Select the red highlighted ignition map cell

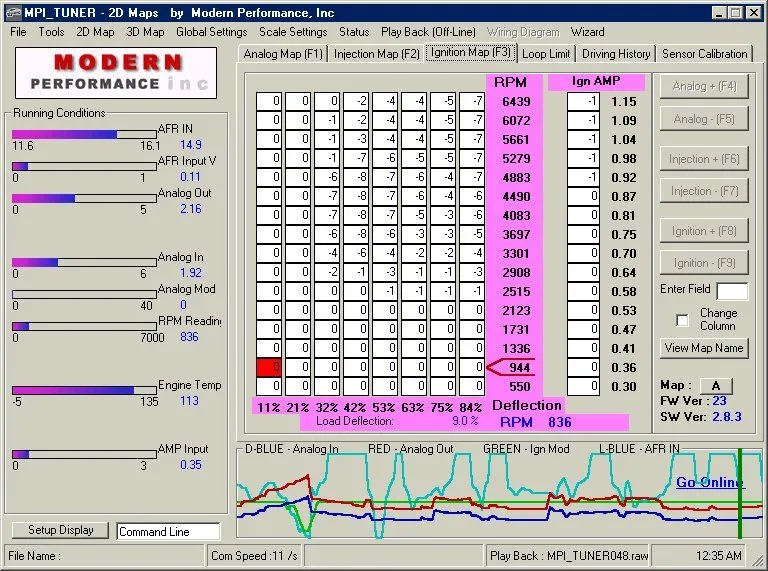269,367
